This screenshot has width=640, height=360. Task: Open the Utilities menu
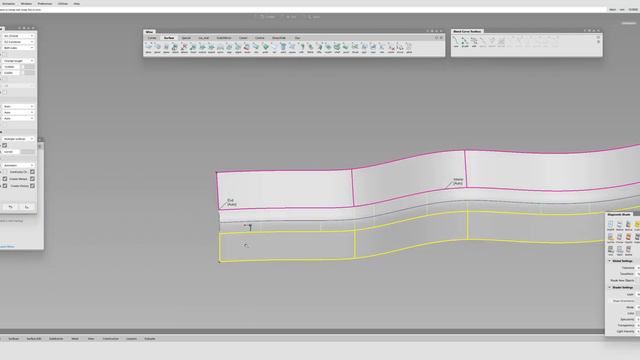tap(63, 3)
